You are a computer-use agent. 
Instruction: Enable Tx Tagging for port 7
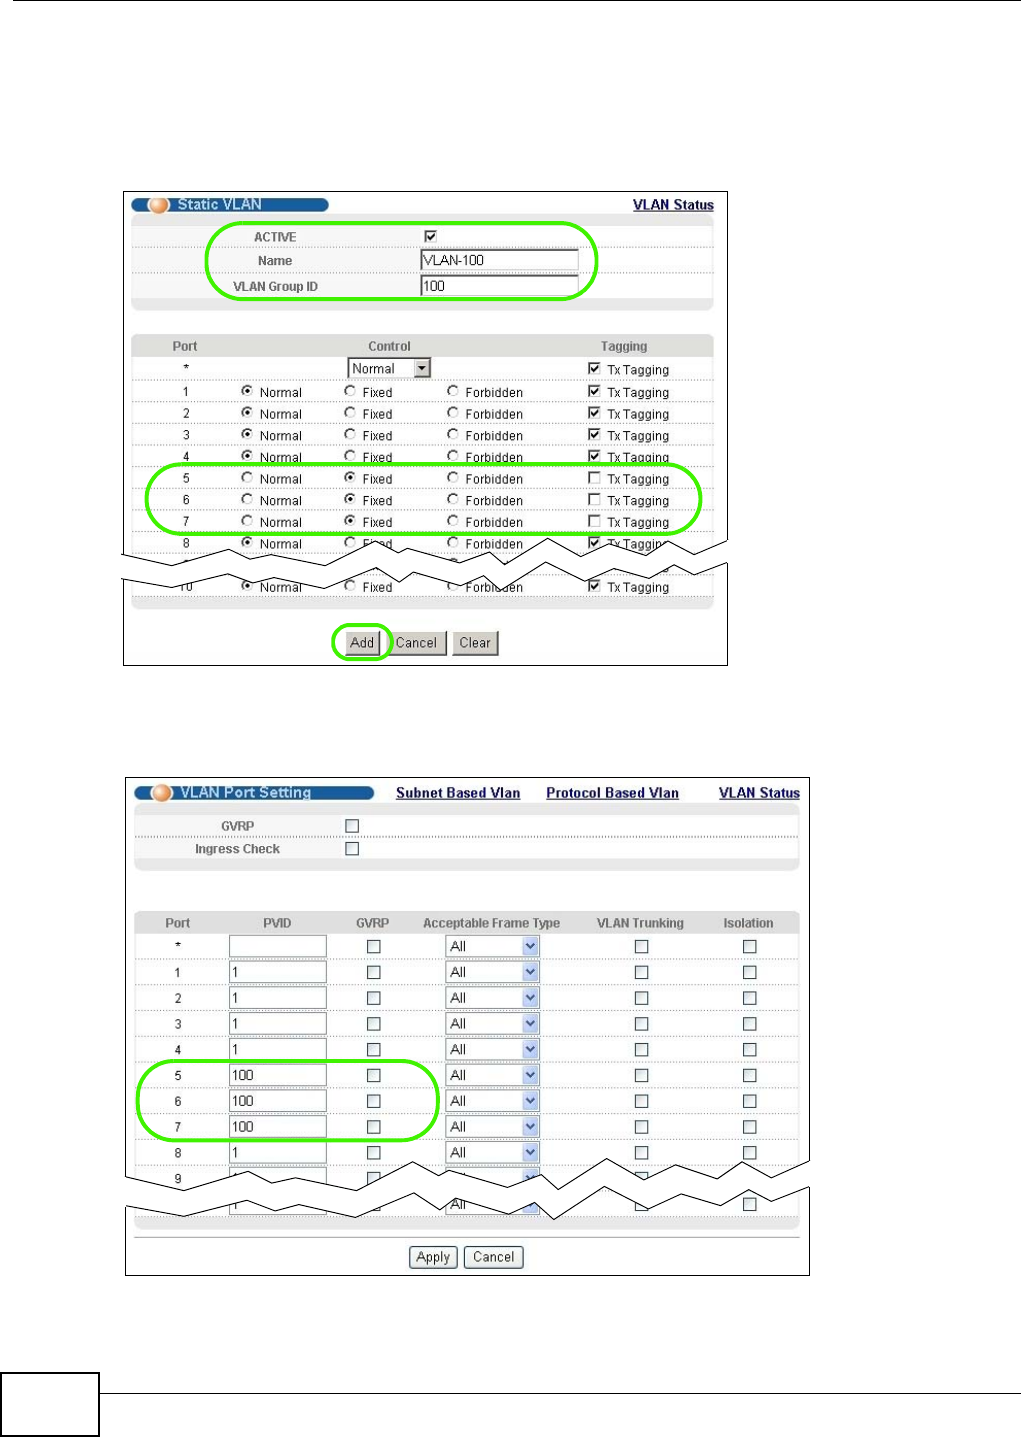click(594, 521)
